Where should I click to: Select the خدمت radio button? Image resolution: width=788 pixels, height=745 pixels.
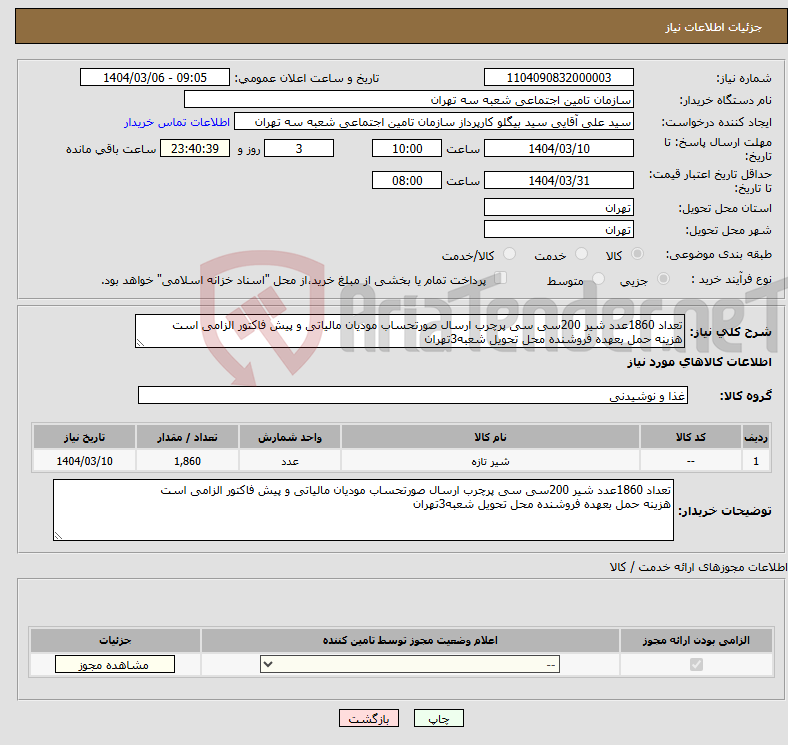[x=581, y=254]
